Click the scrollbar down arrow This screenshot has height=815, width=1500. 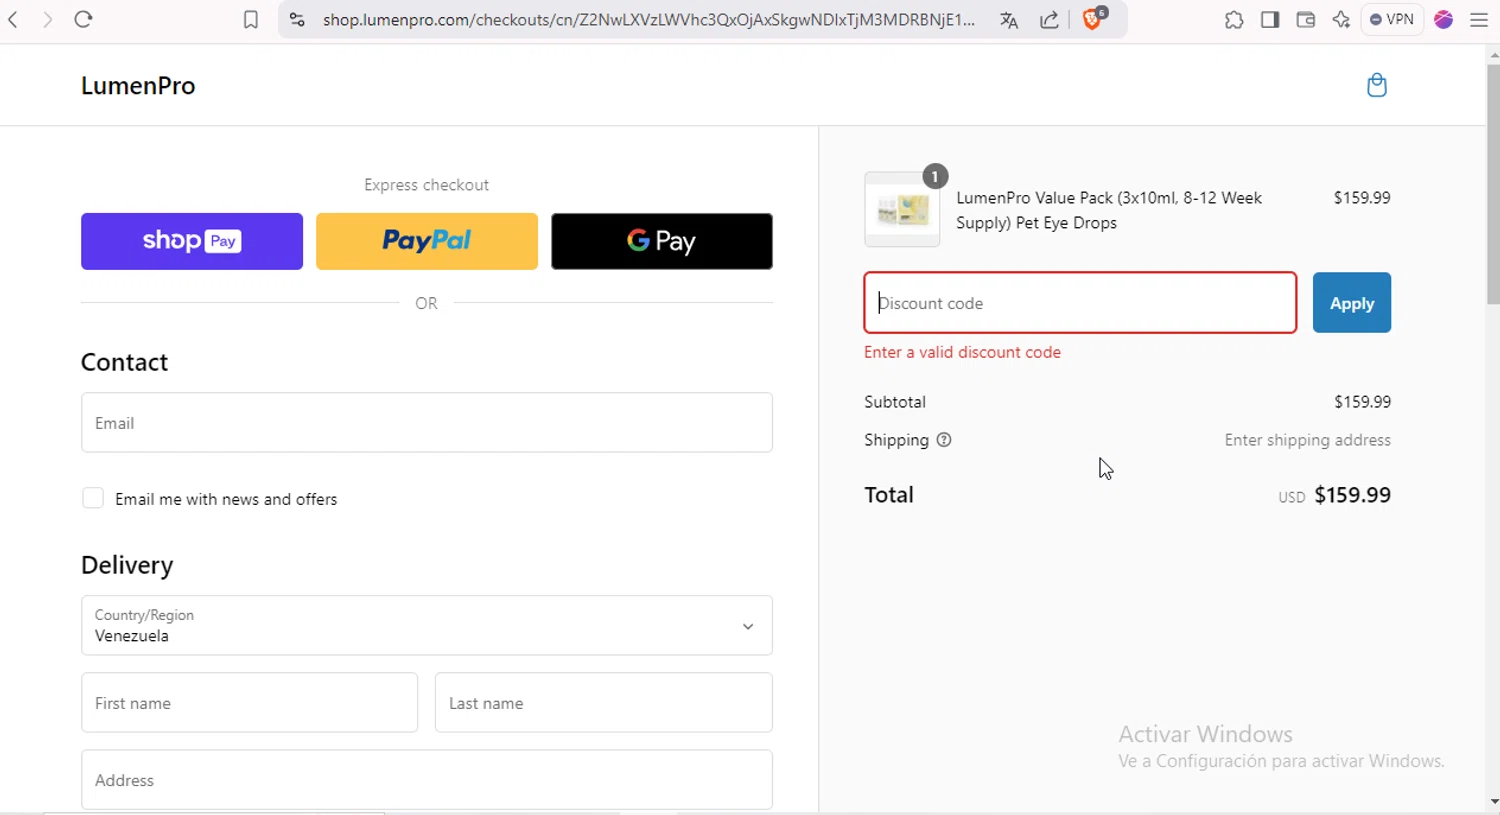point(1493,803)
